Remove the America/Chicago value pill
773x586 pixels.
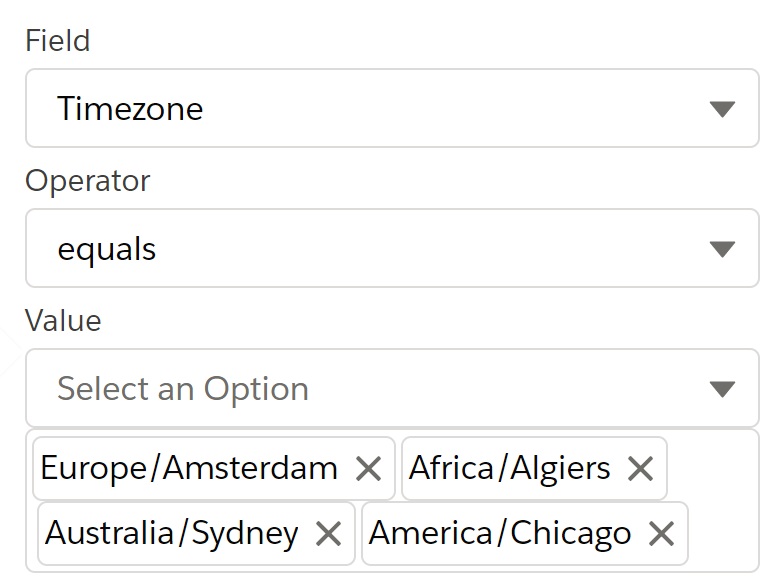(661, 534)
